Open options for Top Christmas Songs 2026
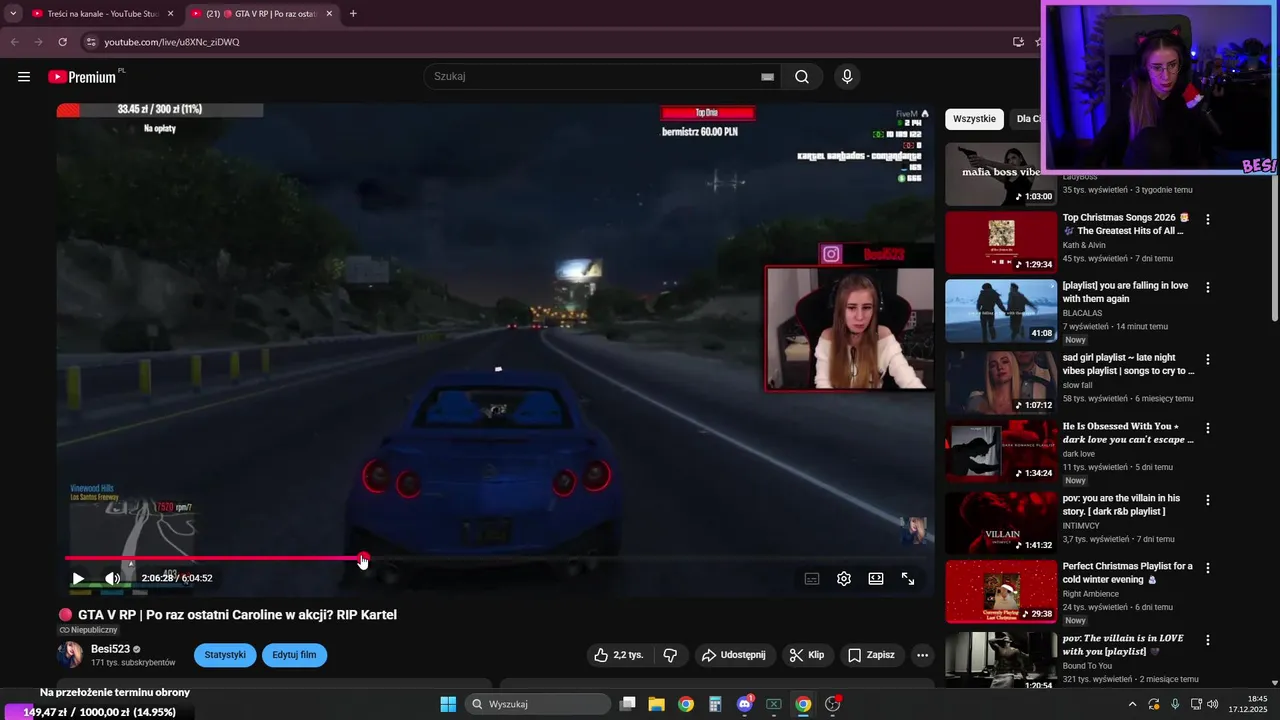This screenshot has height=720, width=1280. click(1208, 219)
